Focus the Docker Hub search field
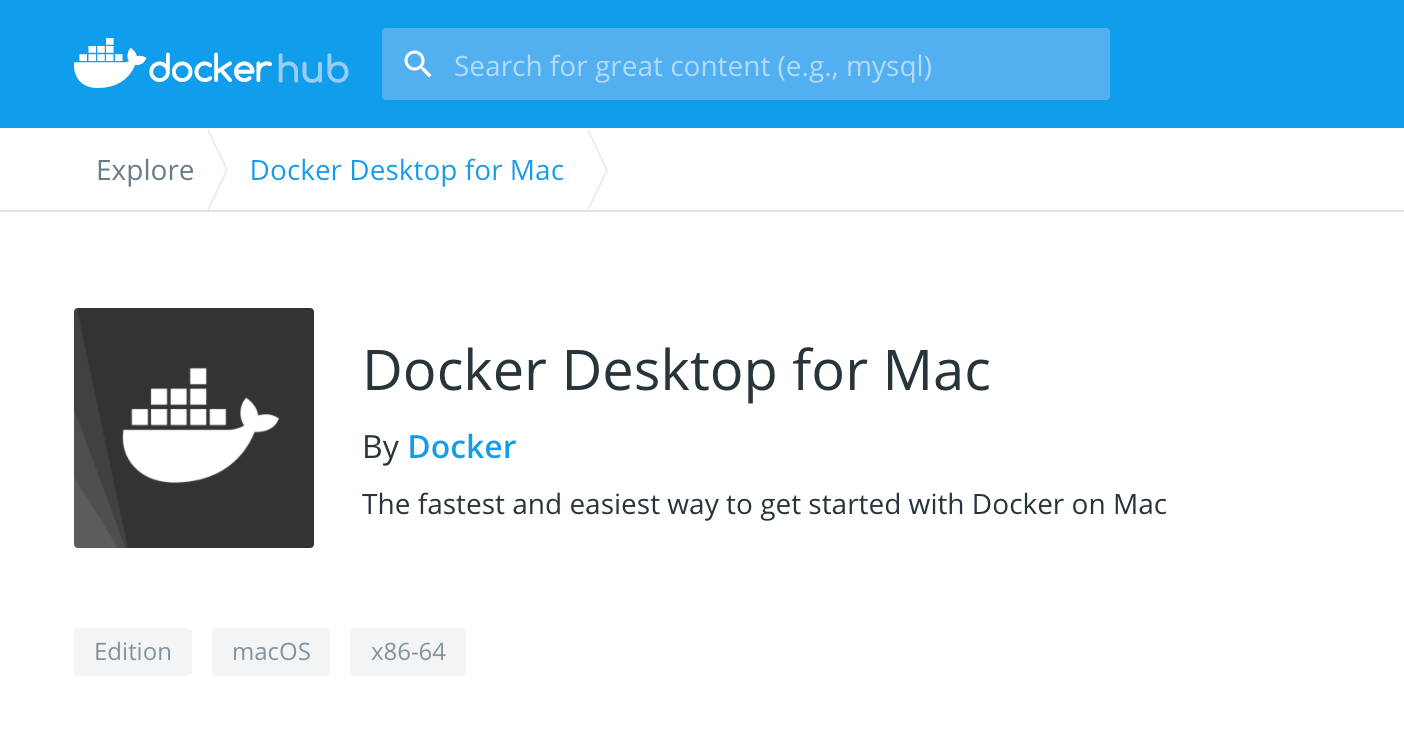The image size is (1404, 756). click(745, 64)
